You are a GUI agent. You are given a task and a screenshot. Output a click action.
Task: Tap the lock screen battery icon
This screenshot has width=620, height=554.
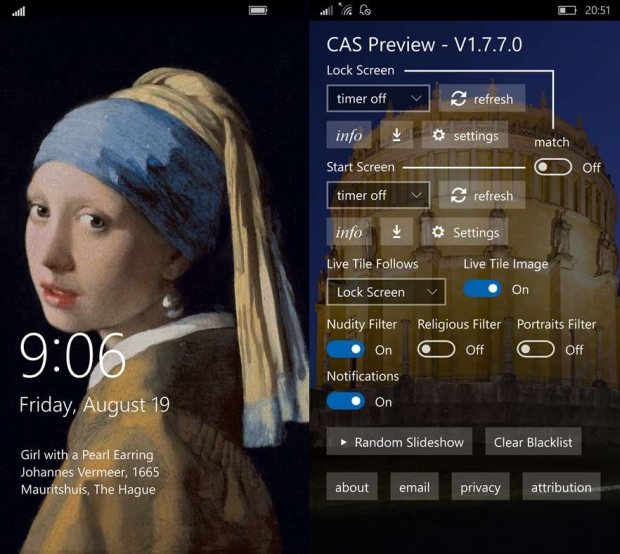pos(258,10)
